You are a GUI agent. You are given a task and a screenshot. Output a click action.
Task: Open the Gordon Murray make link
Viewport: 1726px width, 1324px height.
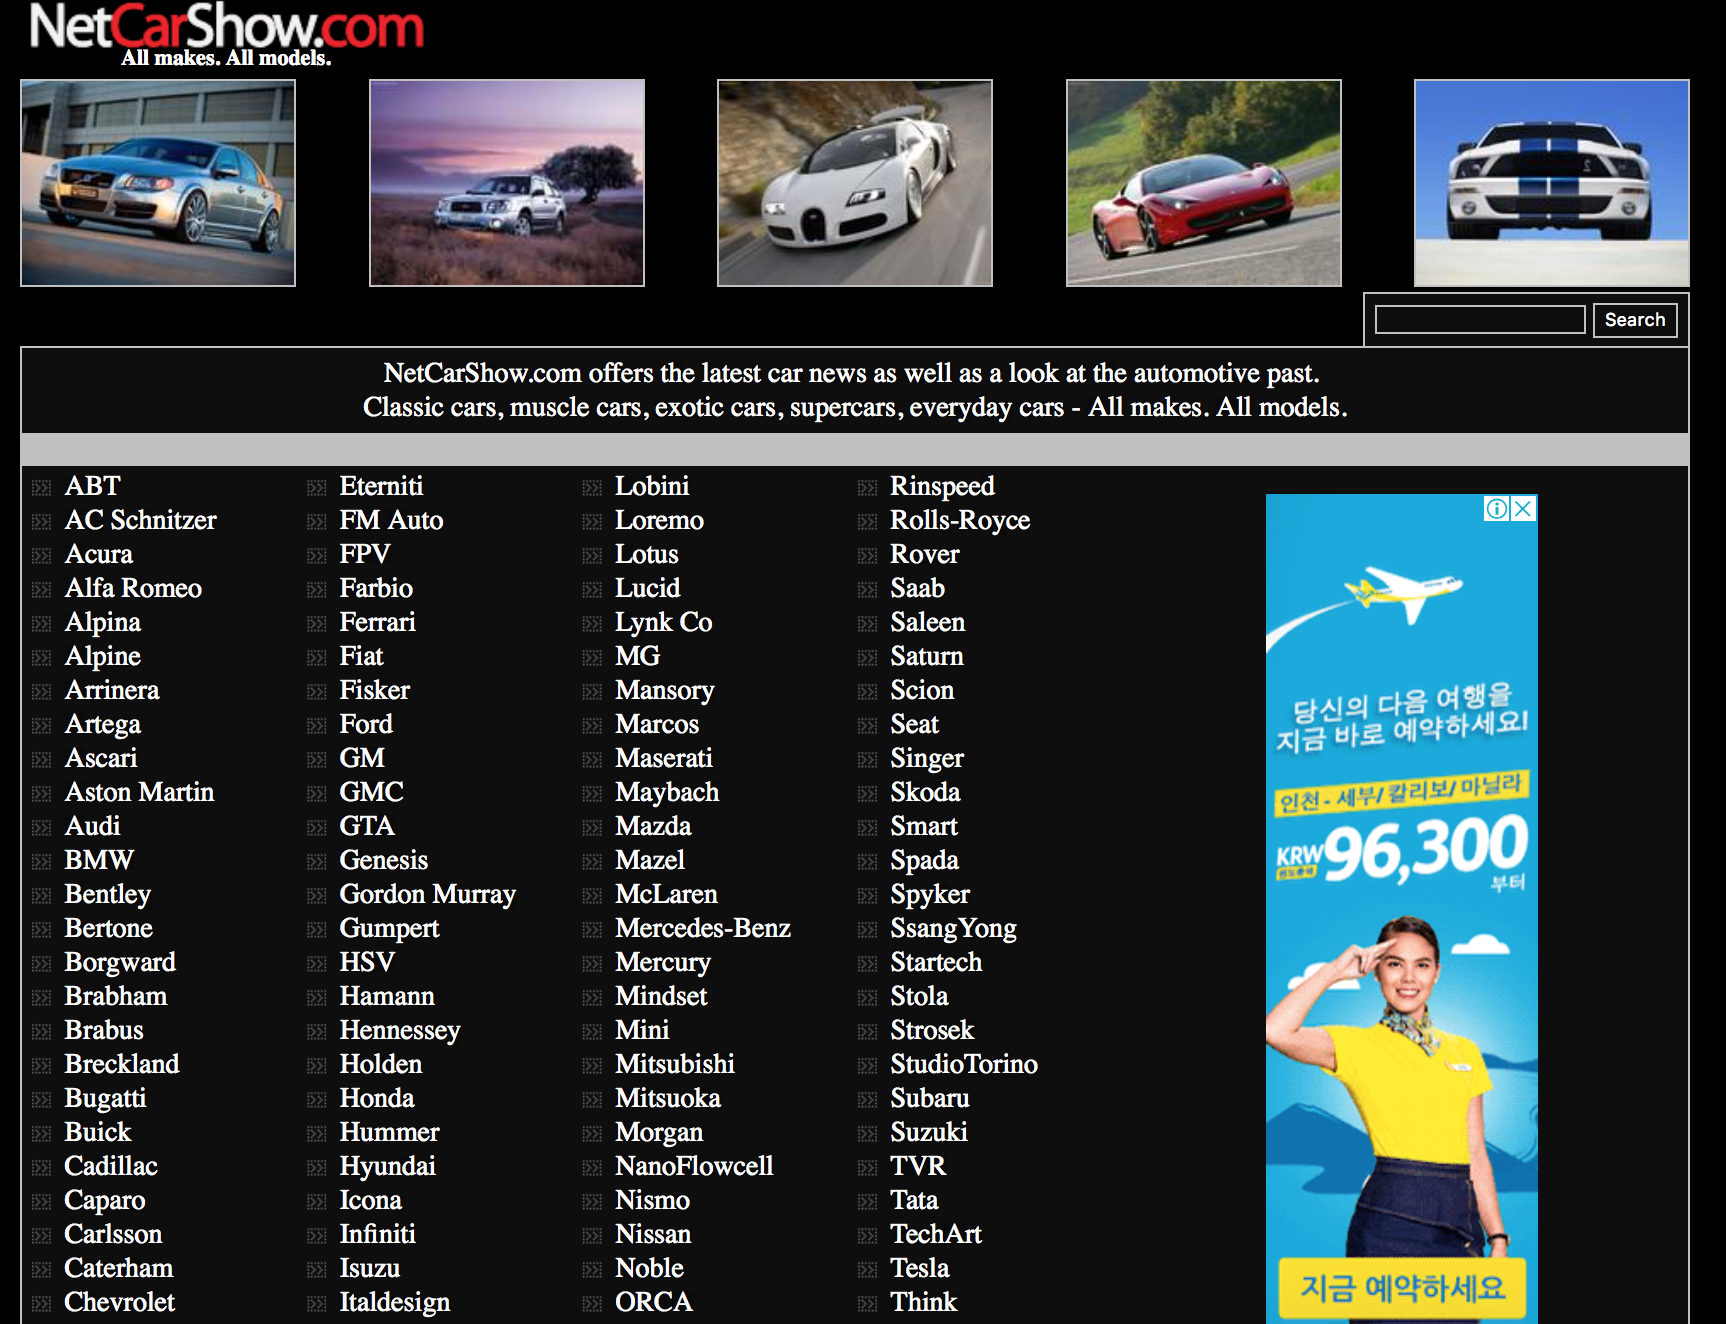(428, 894)
